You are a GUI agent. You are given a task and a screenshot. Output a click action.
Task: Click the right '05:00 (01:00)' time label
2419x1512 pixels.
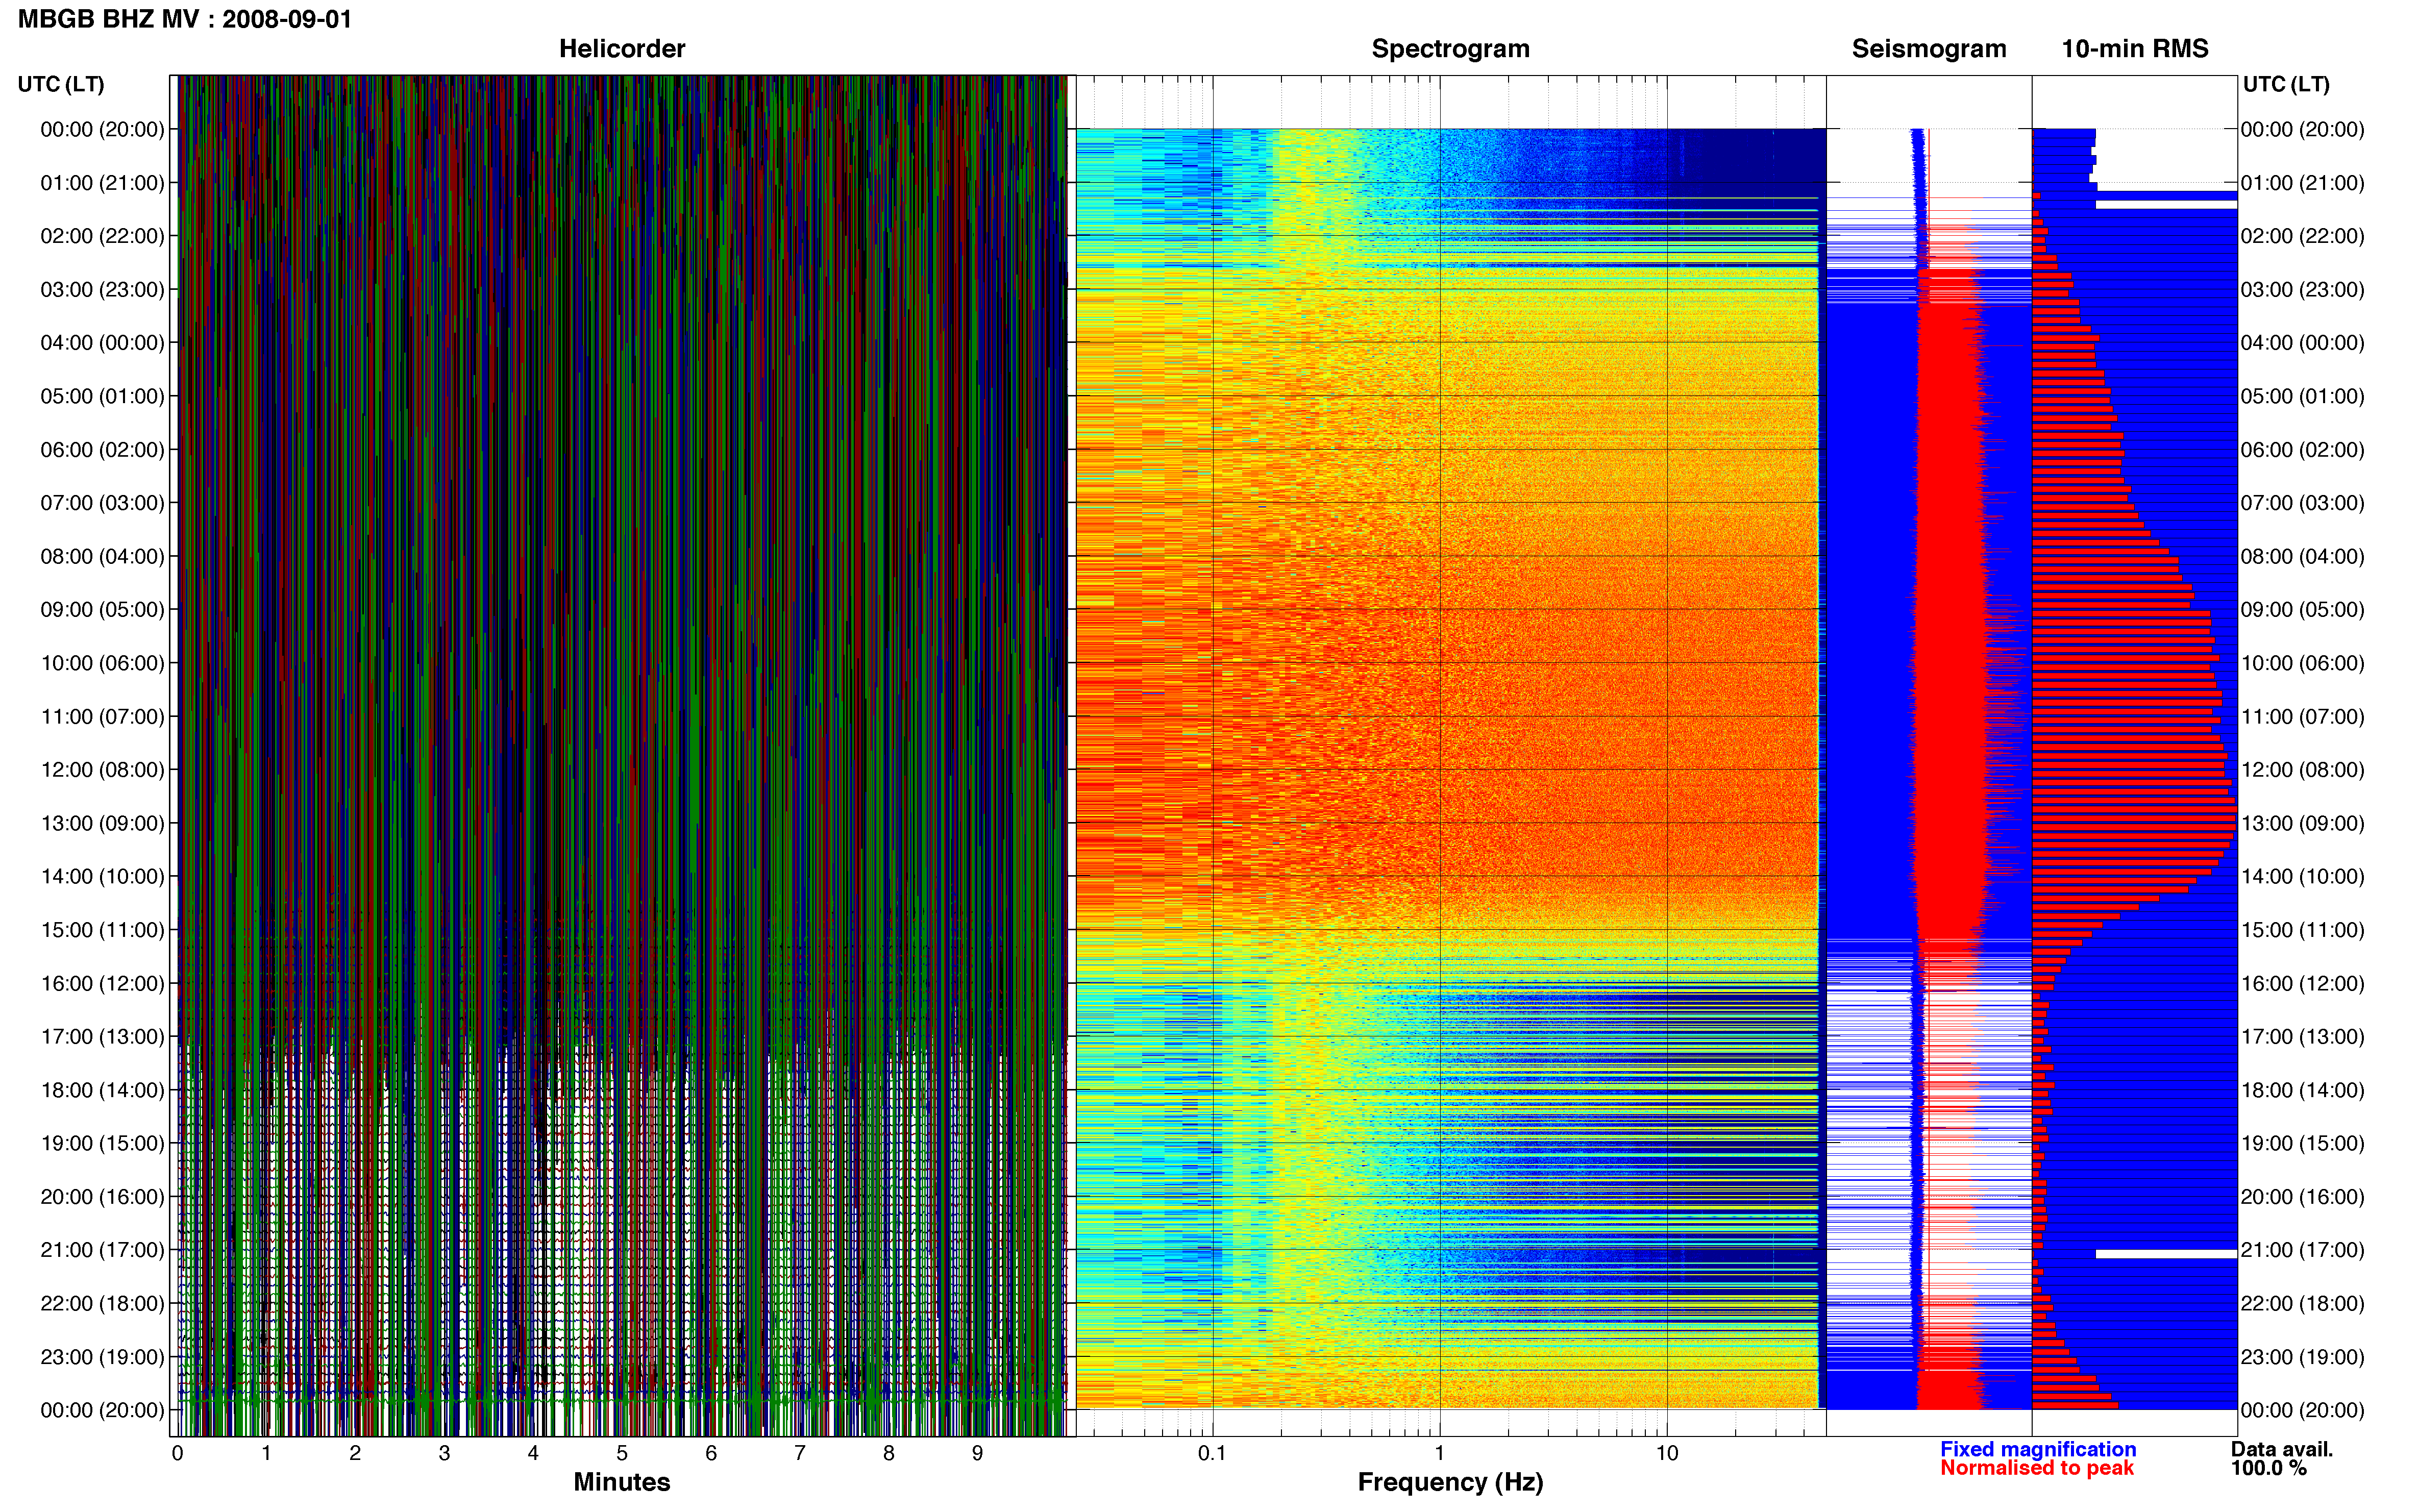coord(2302,396)
